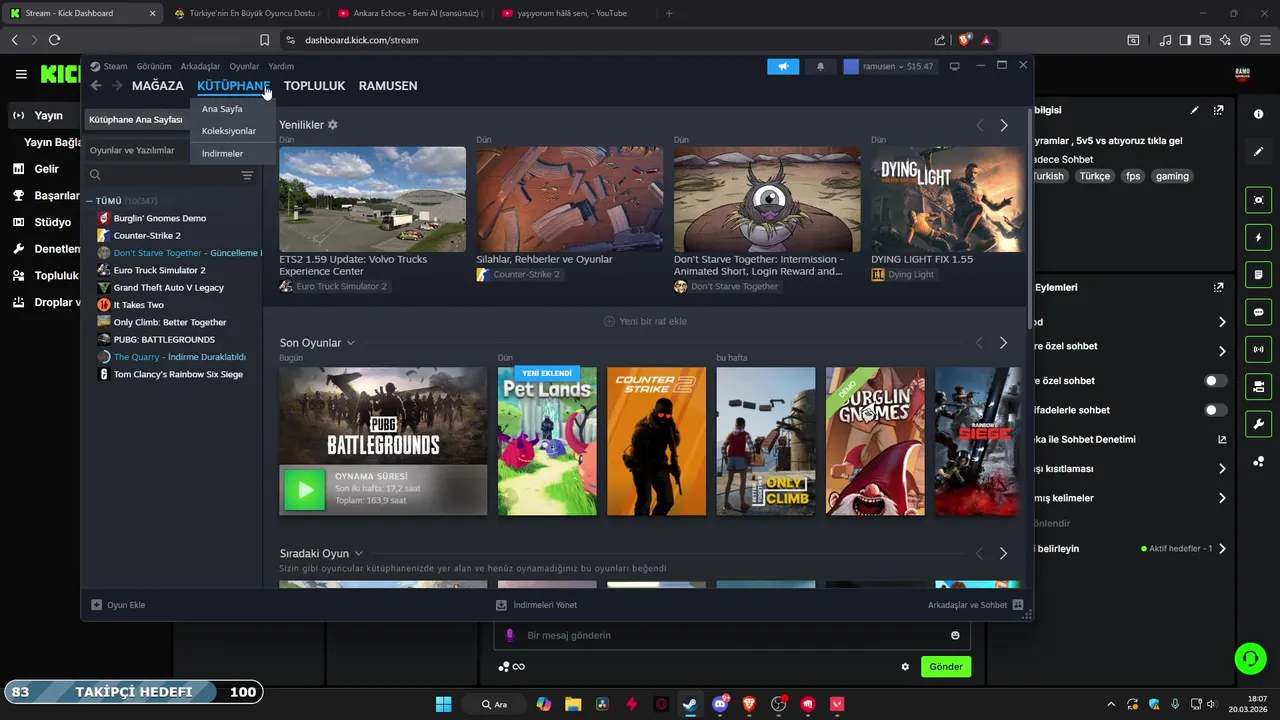1280x720 pixels.
Task: Click the chat bubble icon in Kick sidebar
Action: (x=1258, y=312)
